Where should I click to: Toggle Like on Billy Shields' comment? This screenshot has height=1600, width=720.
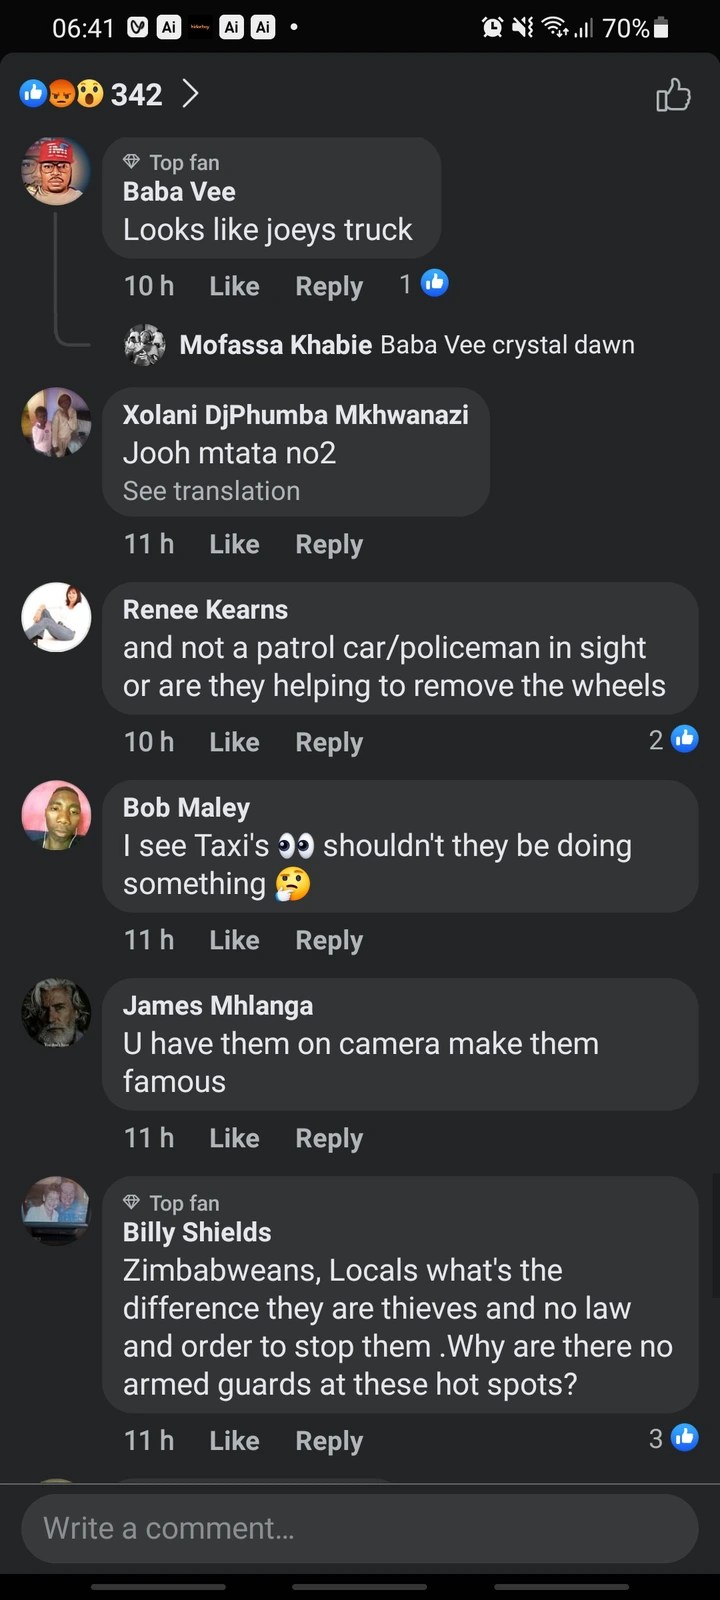[234, 1440]
